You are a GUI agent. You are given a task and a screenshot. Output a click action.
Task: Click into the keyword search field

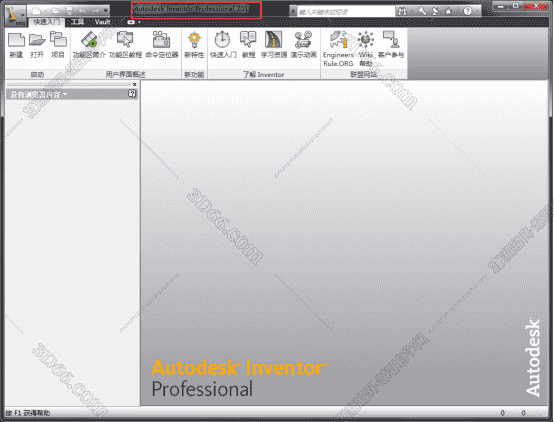346,12
